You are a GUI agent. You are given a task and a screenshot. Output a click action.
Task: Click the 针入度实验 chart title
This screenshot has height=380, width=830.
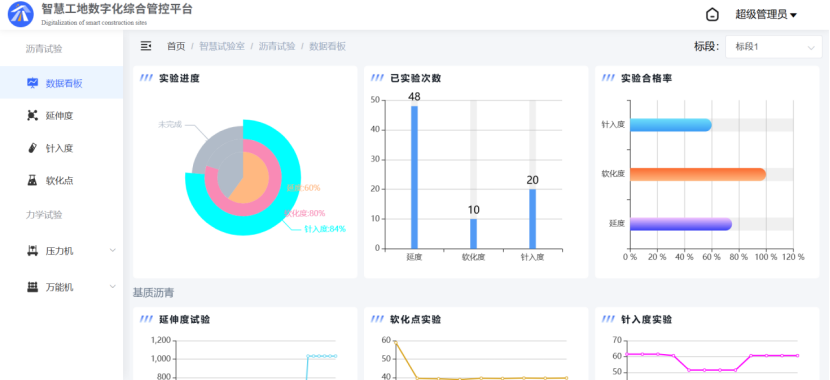pyautogui.click(x=646, y=320)
